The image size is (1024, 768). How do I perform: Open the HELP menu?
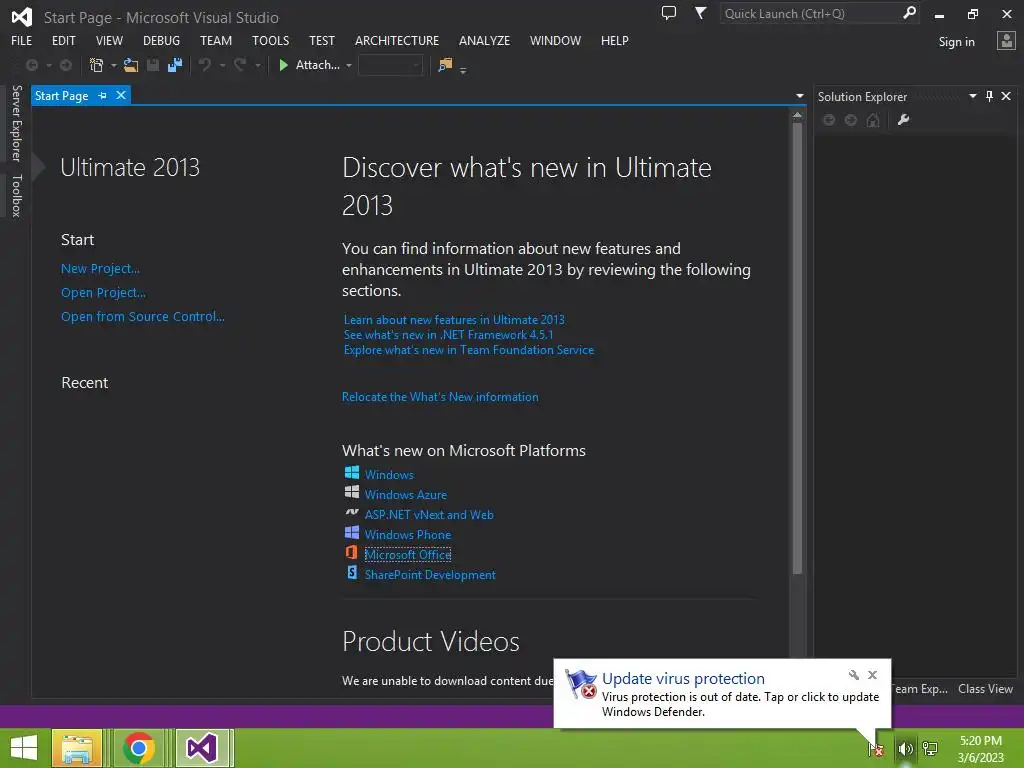coord(615,40)
